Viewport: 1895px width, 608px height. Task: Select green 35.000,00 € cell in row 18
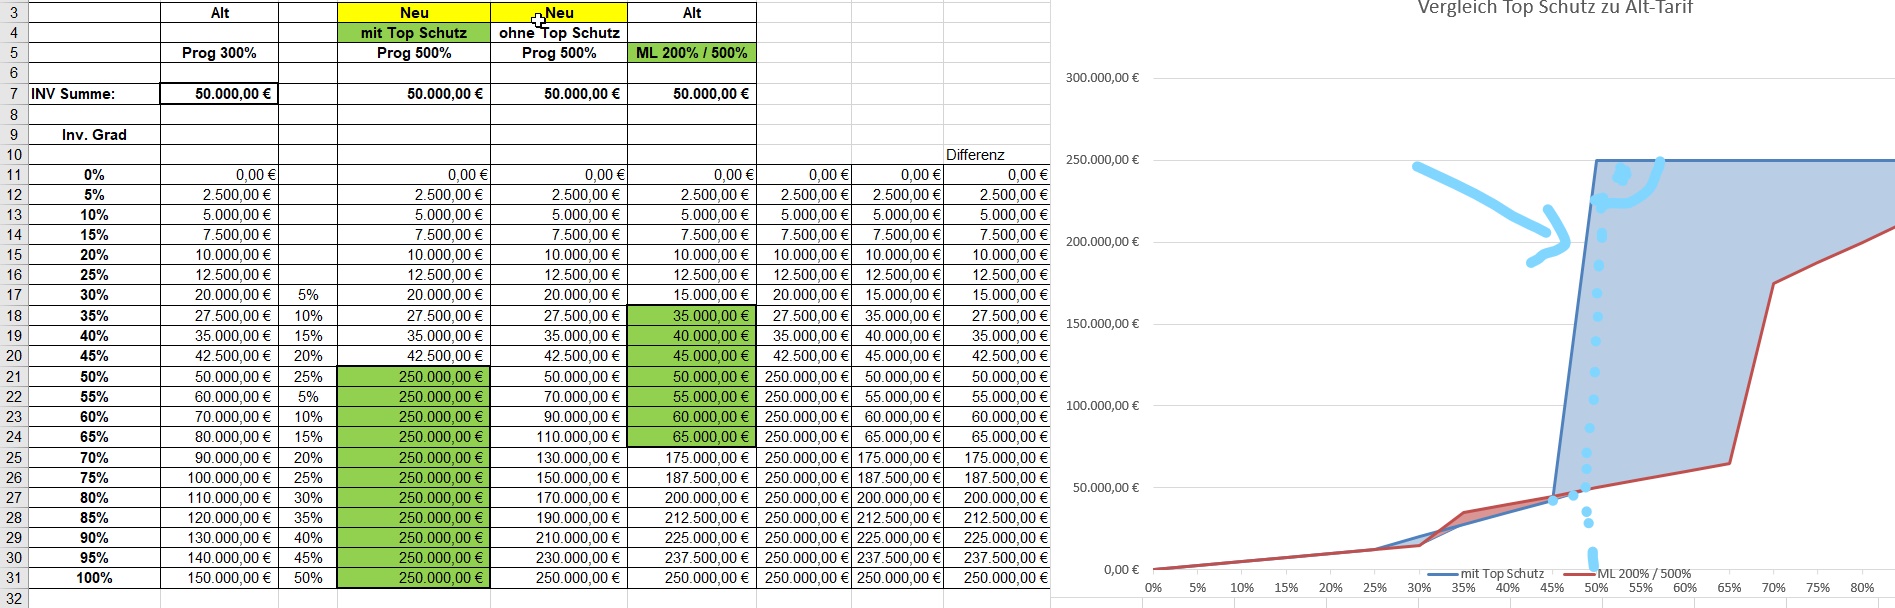point(692,316)
